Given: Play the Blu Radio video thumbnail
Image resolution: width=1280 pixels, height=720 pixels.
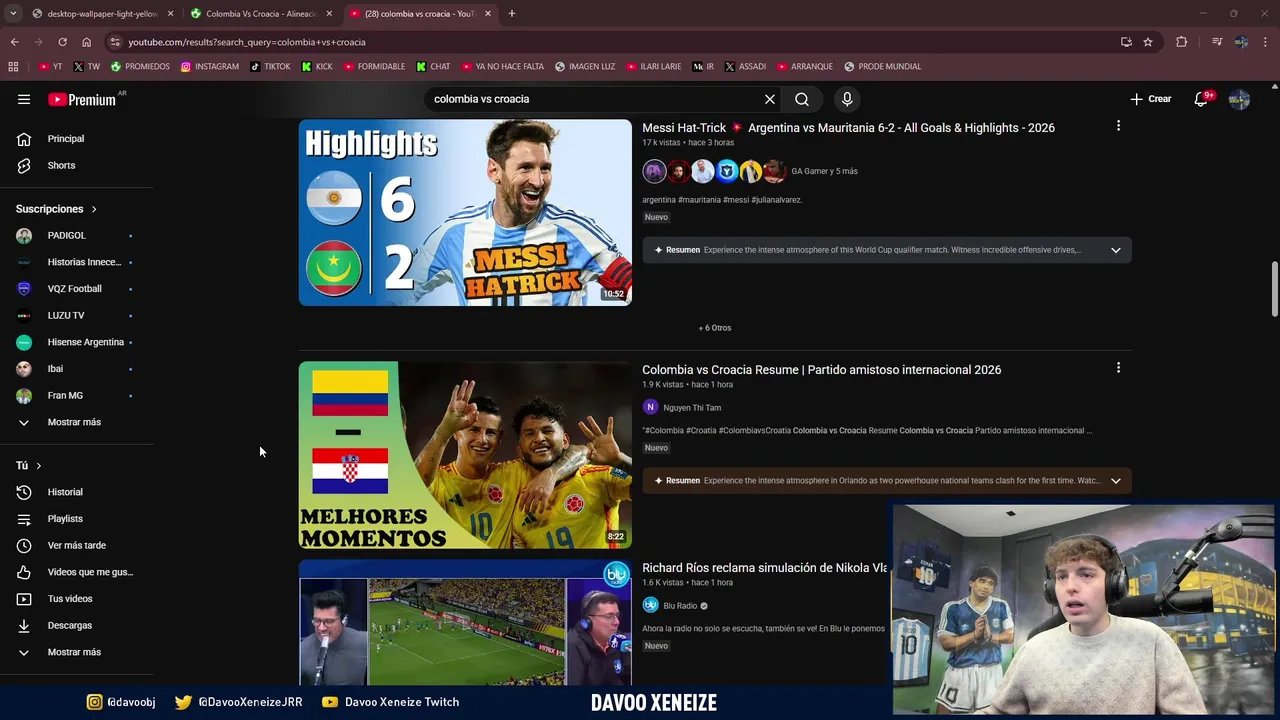Looking at the screenshot, I should click(x=465, y=622).
